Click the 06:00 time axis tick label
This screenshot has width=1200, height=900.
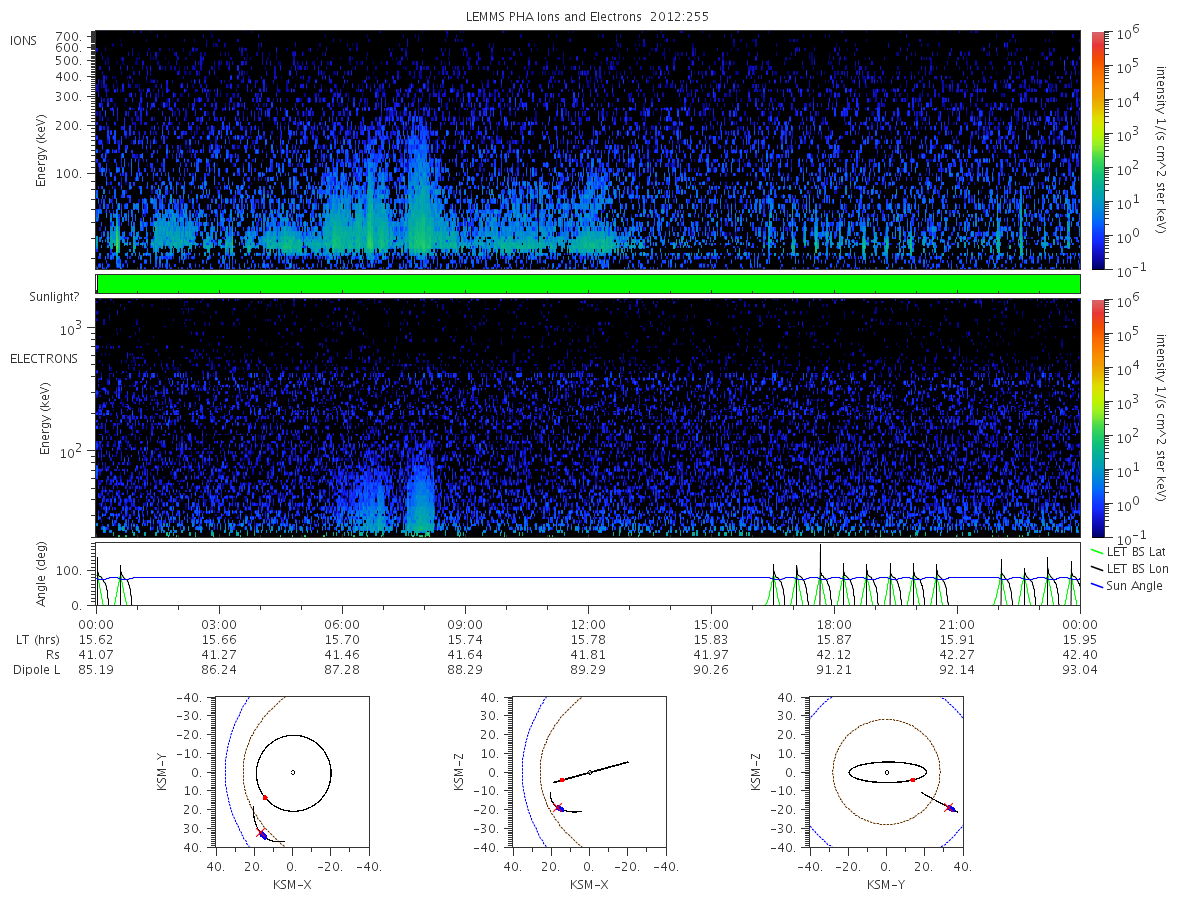point(342,624)
